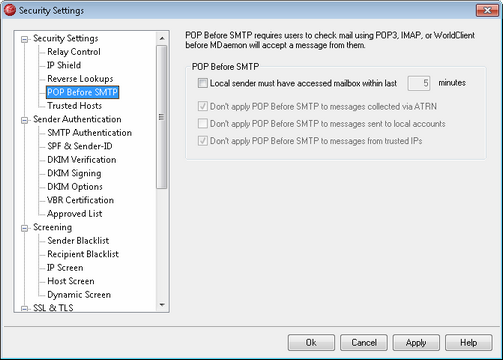Toggle ATRN messages exemption checkbox
503x360 pixels.
[203, 106]
